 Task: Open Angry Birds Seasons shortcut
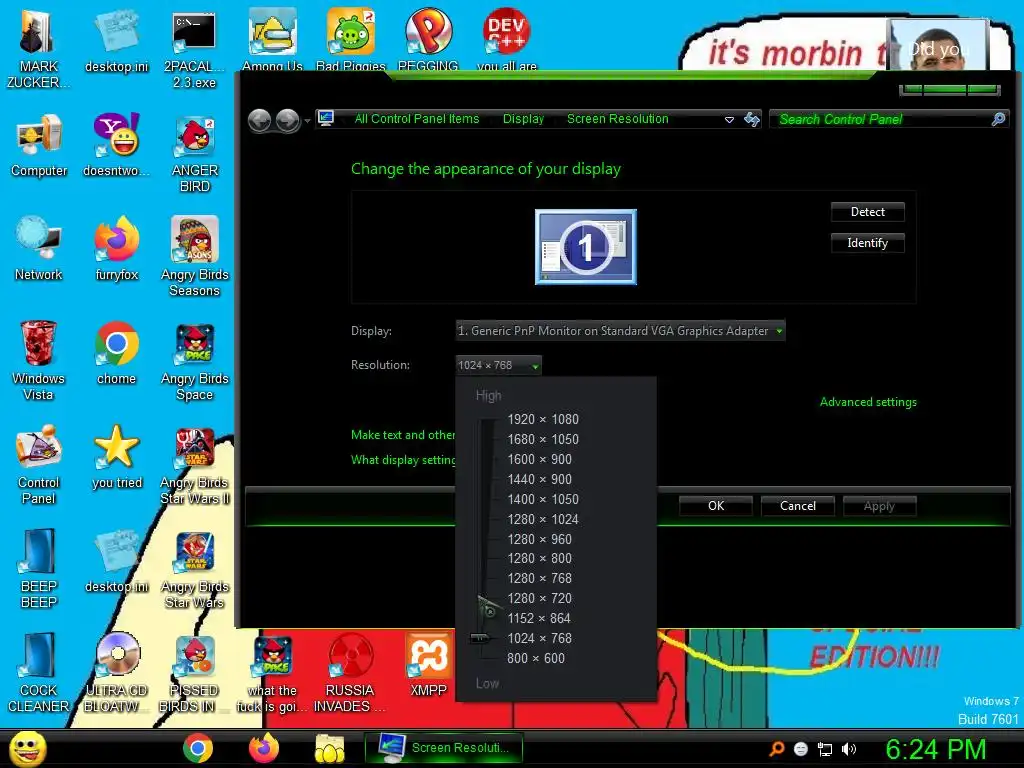pos(194,257)
